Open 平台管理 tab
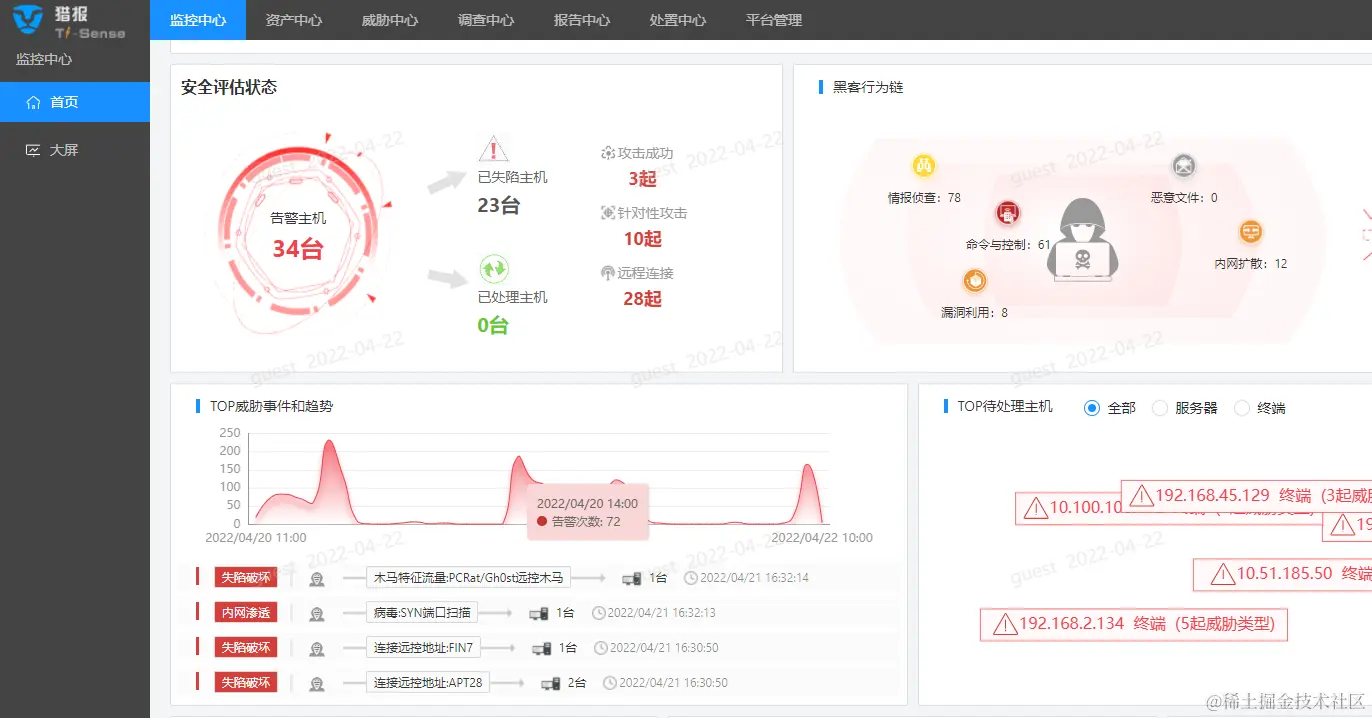Viewport: 1372px width, 718px height. tap(774, 20)
